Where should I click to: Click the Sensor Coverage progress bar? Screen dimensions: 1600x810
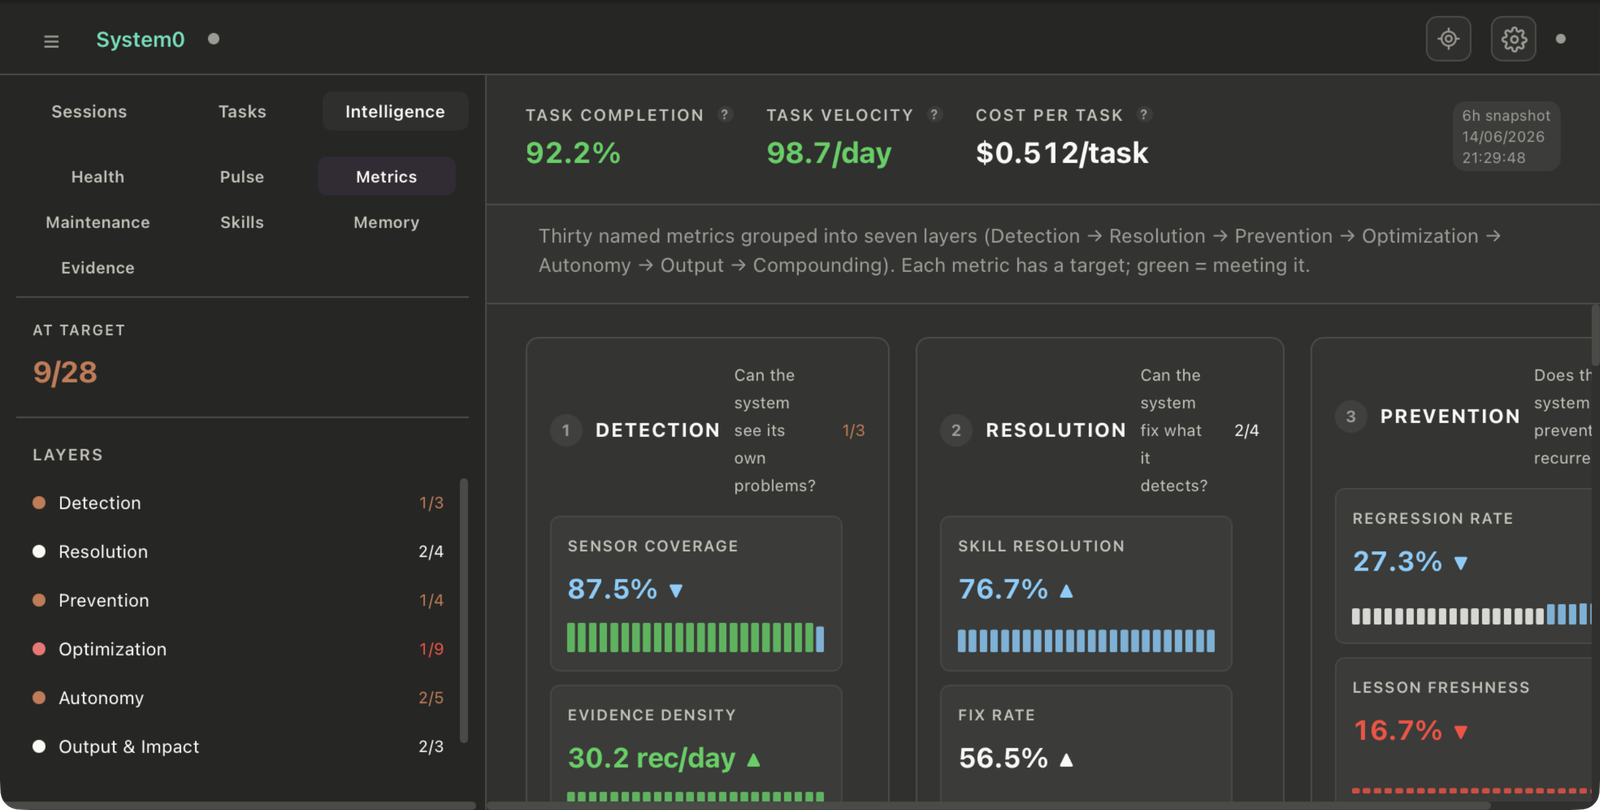(696, 637)
